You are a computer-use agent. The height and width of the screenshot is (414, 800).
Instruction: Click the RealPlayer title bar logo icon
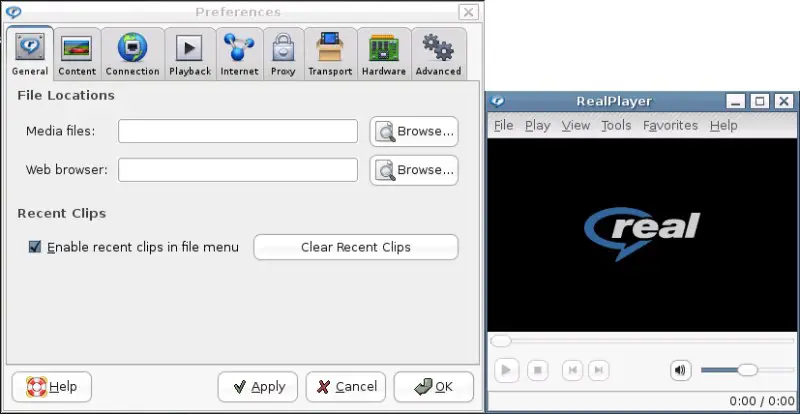[497, 101]
